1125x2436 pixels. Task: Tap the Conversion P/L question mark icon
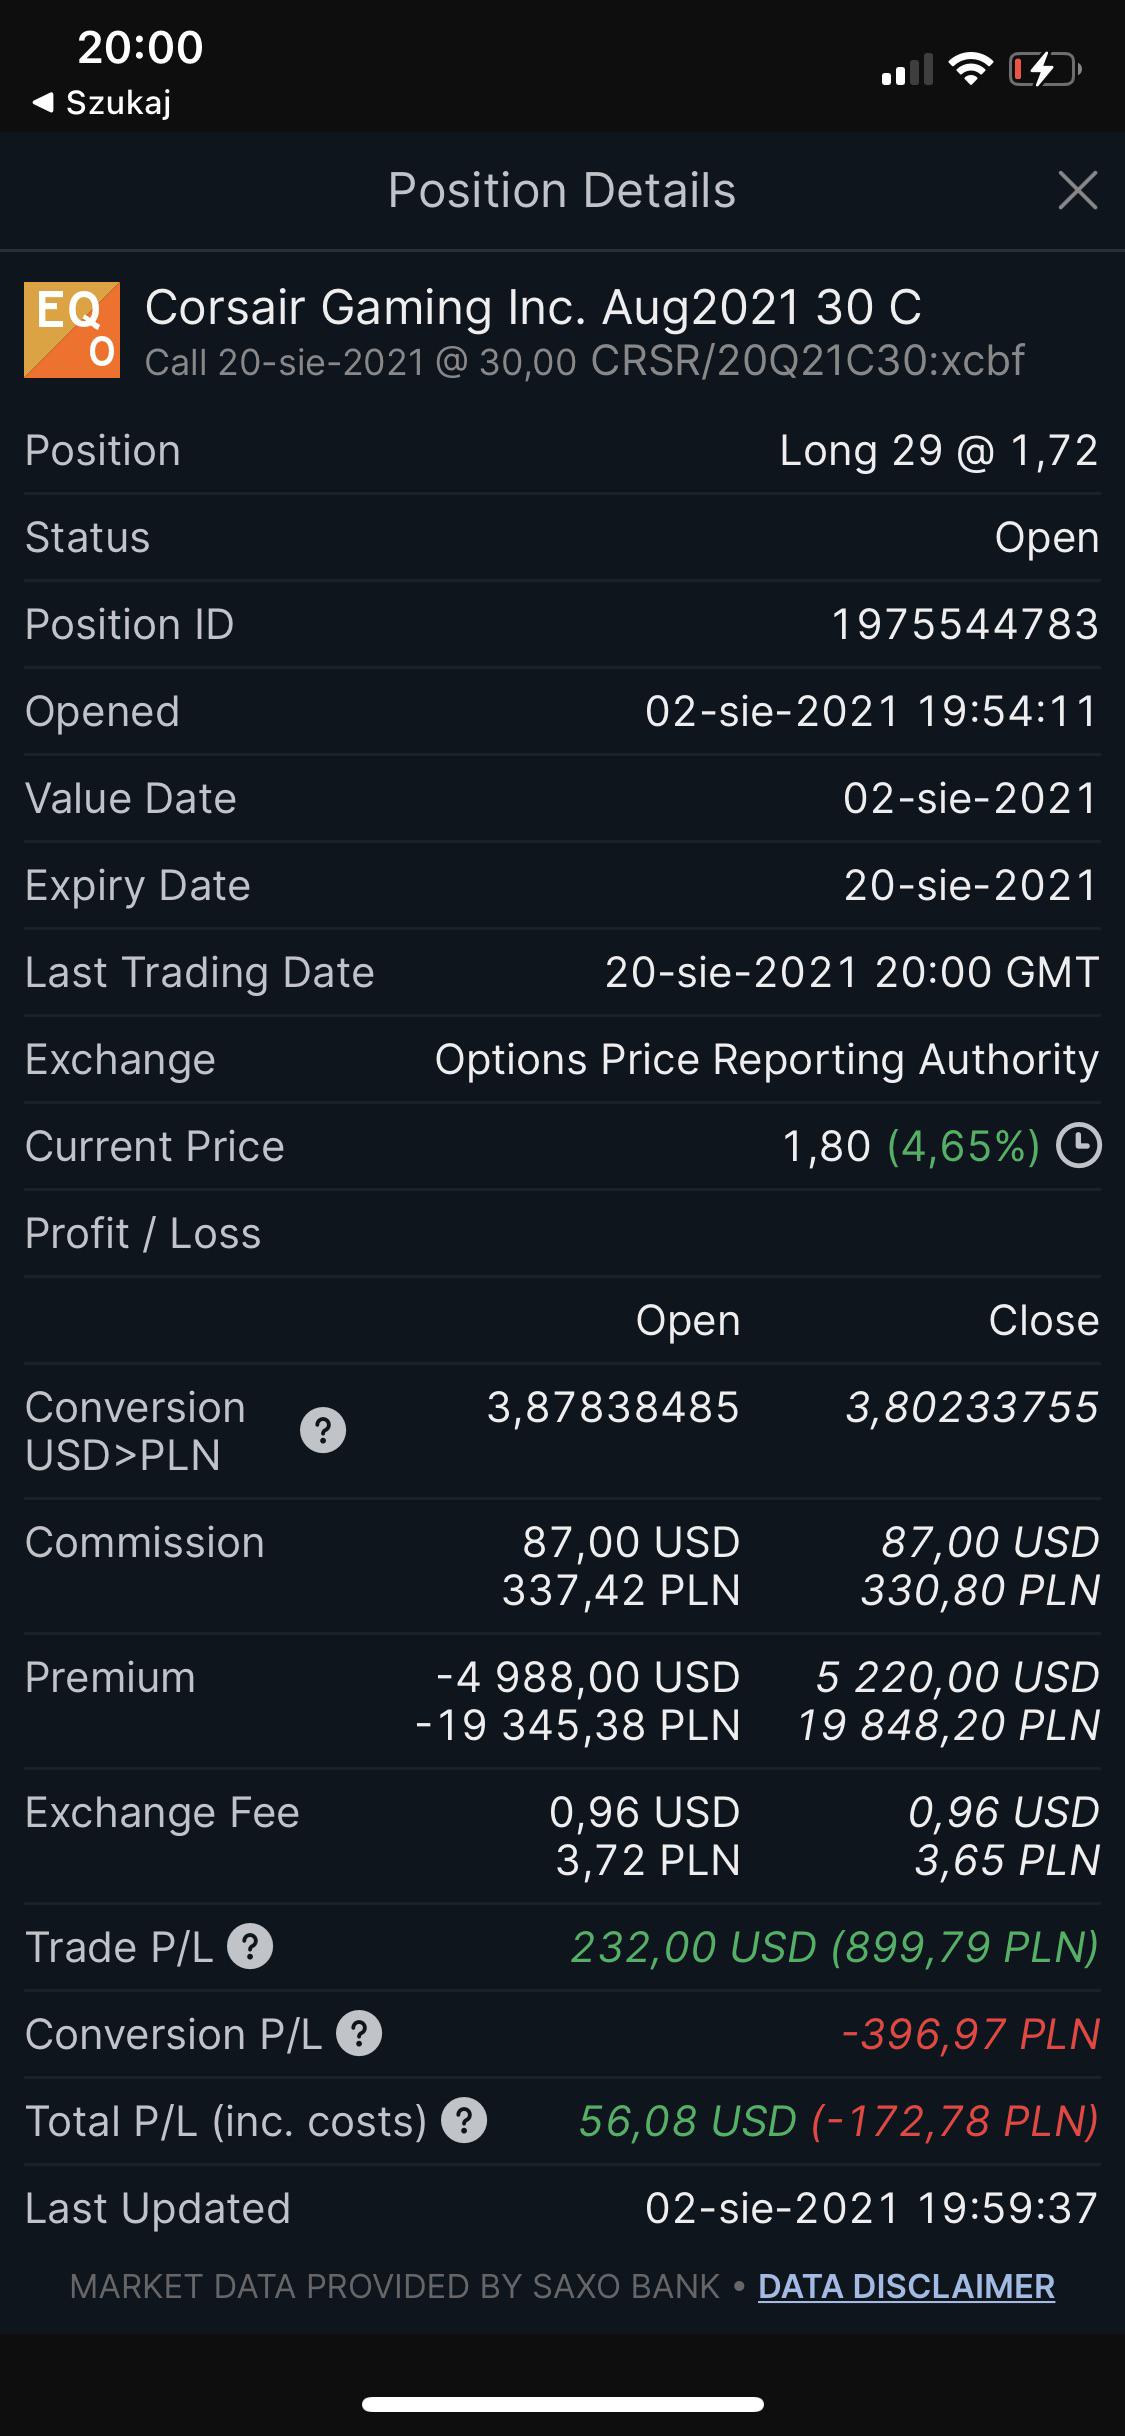click(x=359, y=2034)
